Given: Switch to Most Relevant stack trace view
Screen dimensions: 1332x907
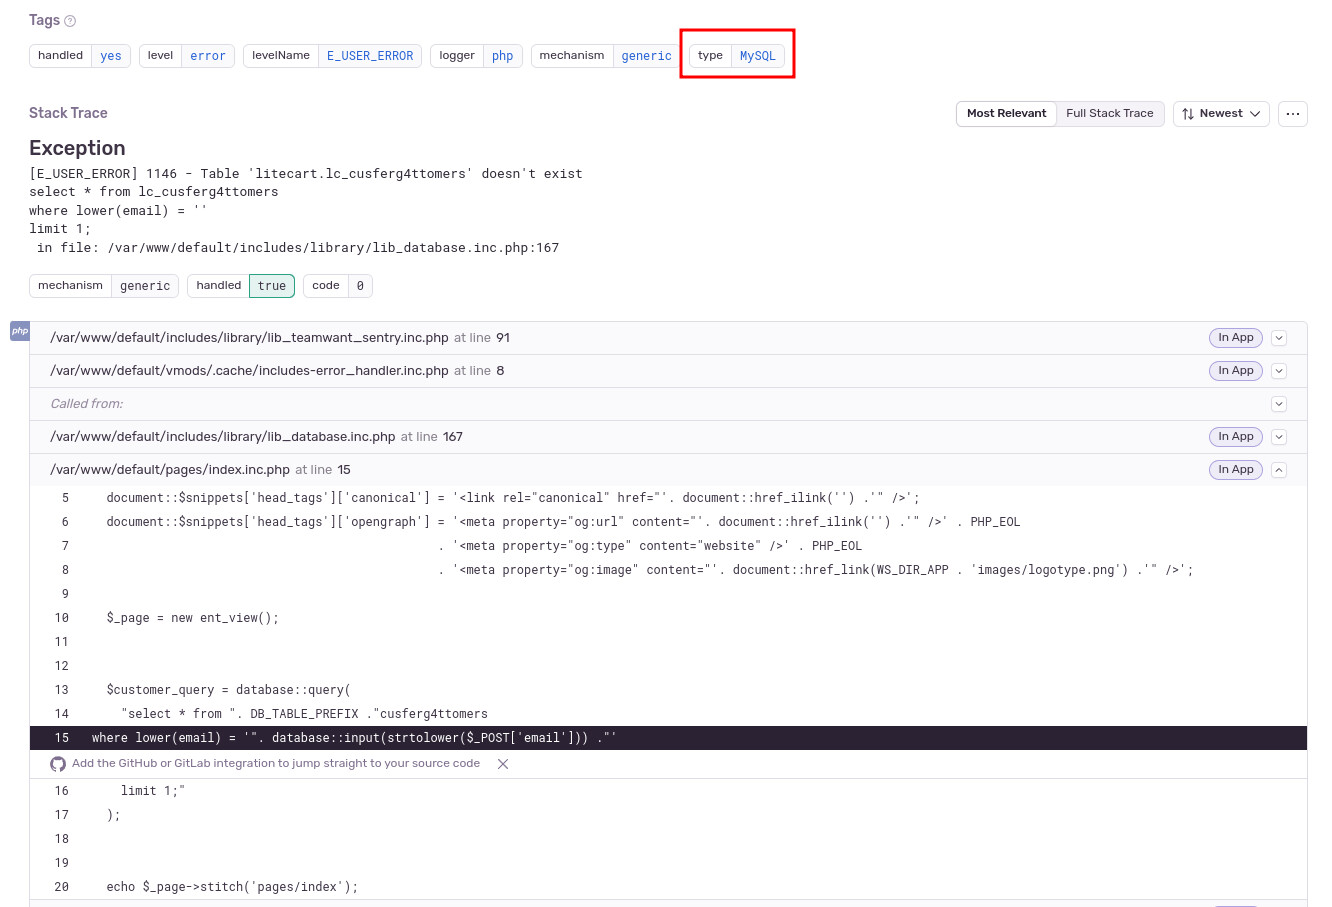Looking at the screenshot, I should point(1006,114).
